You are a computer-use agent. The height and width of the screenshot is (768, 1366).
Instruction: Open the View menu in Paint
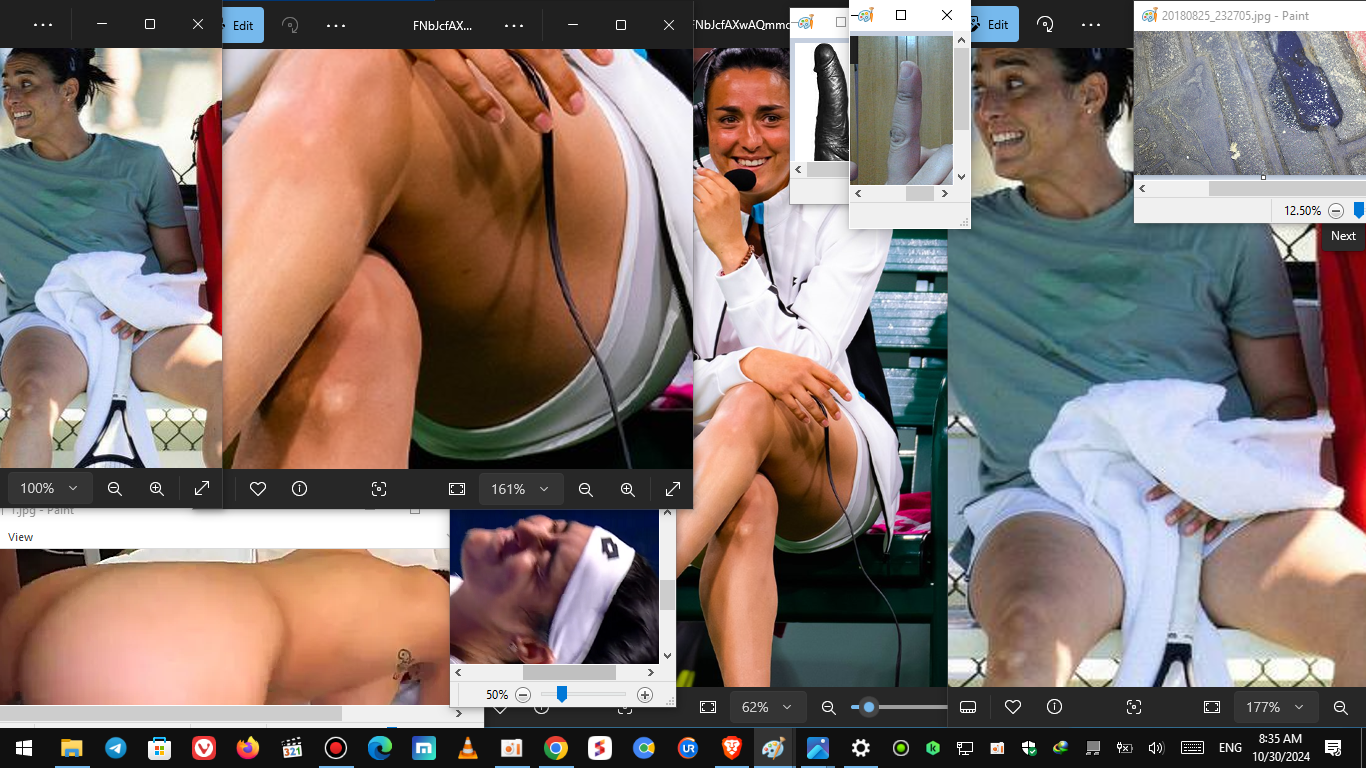[x=21, y=537]
